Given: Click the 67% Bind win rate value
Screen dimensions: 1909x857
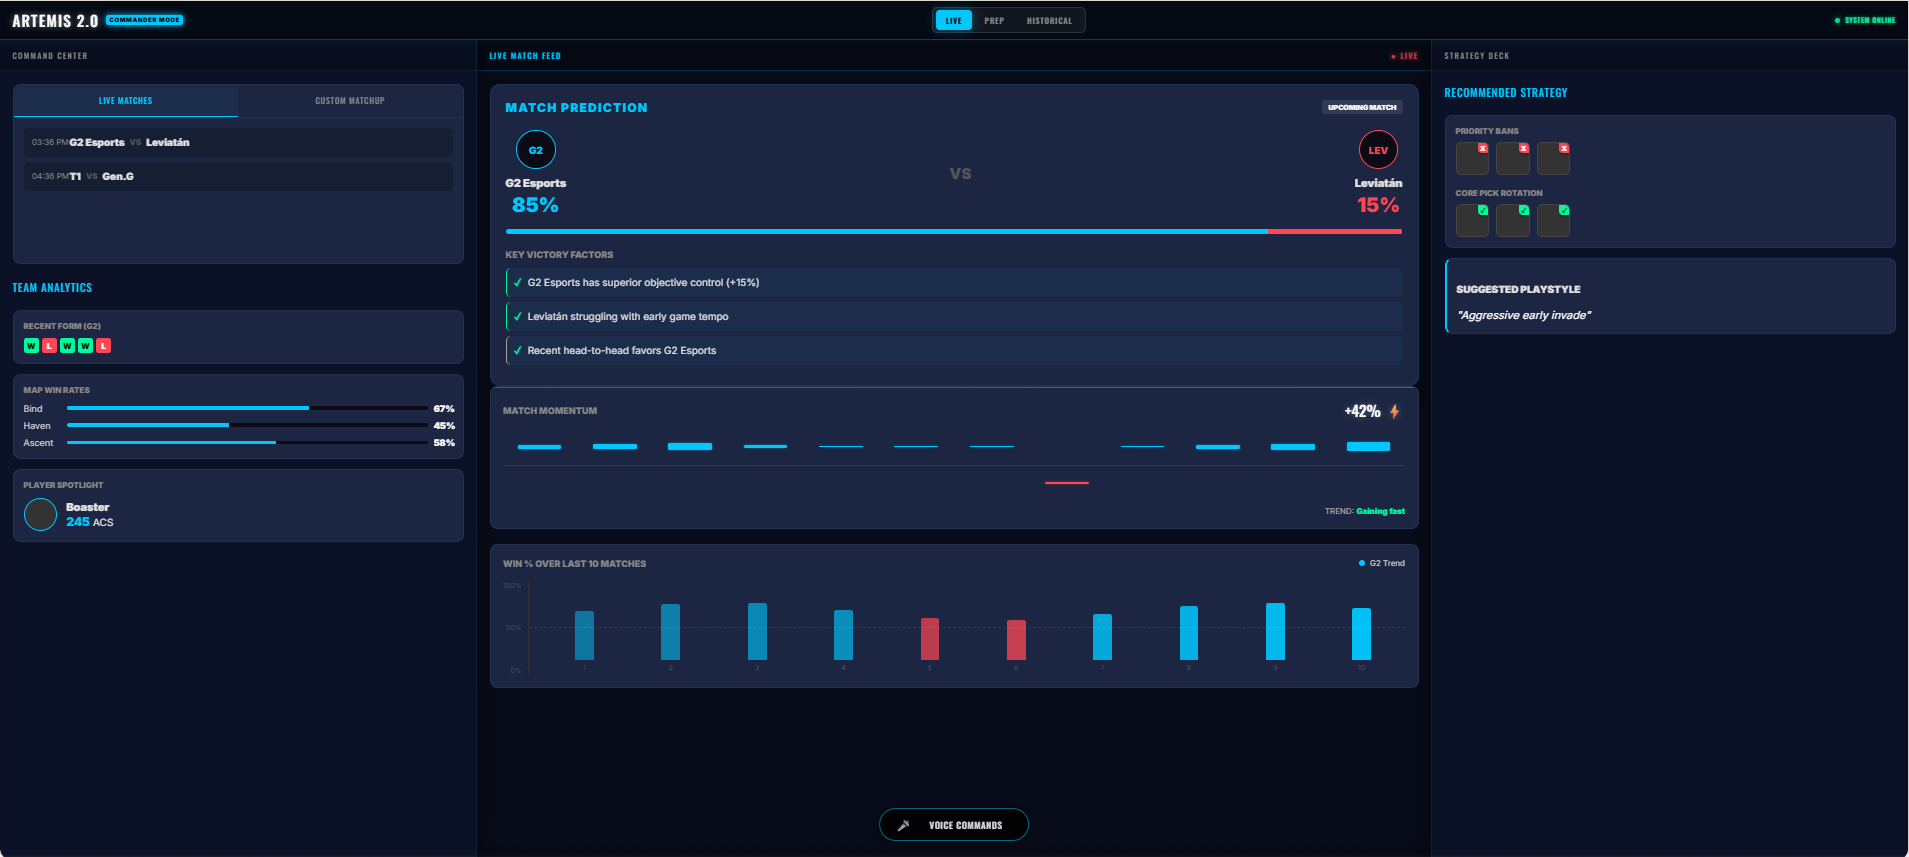Looking at the screenshot, I should click(x=444, y=409).
